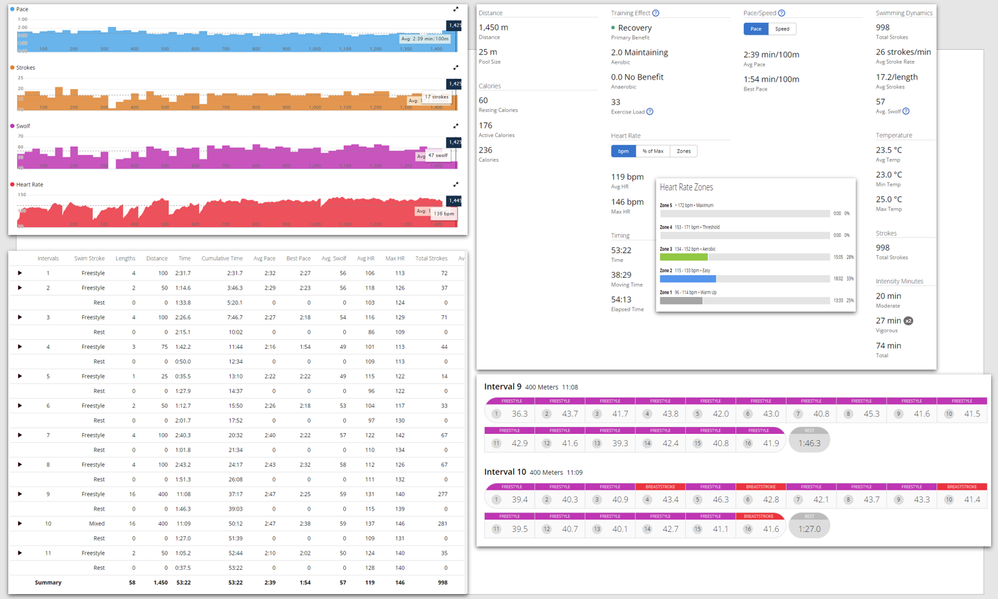Select the Pace toggle button
This screenshot has height=599, width=998.
756,29
